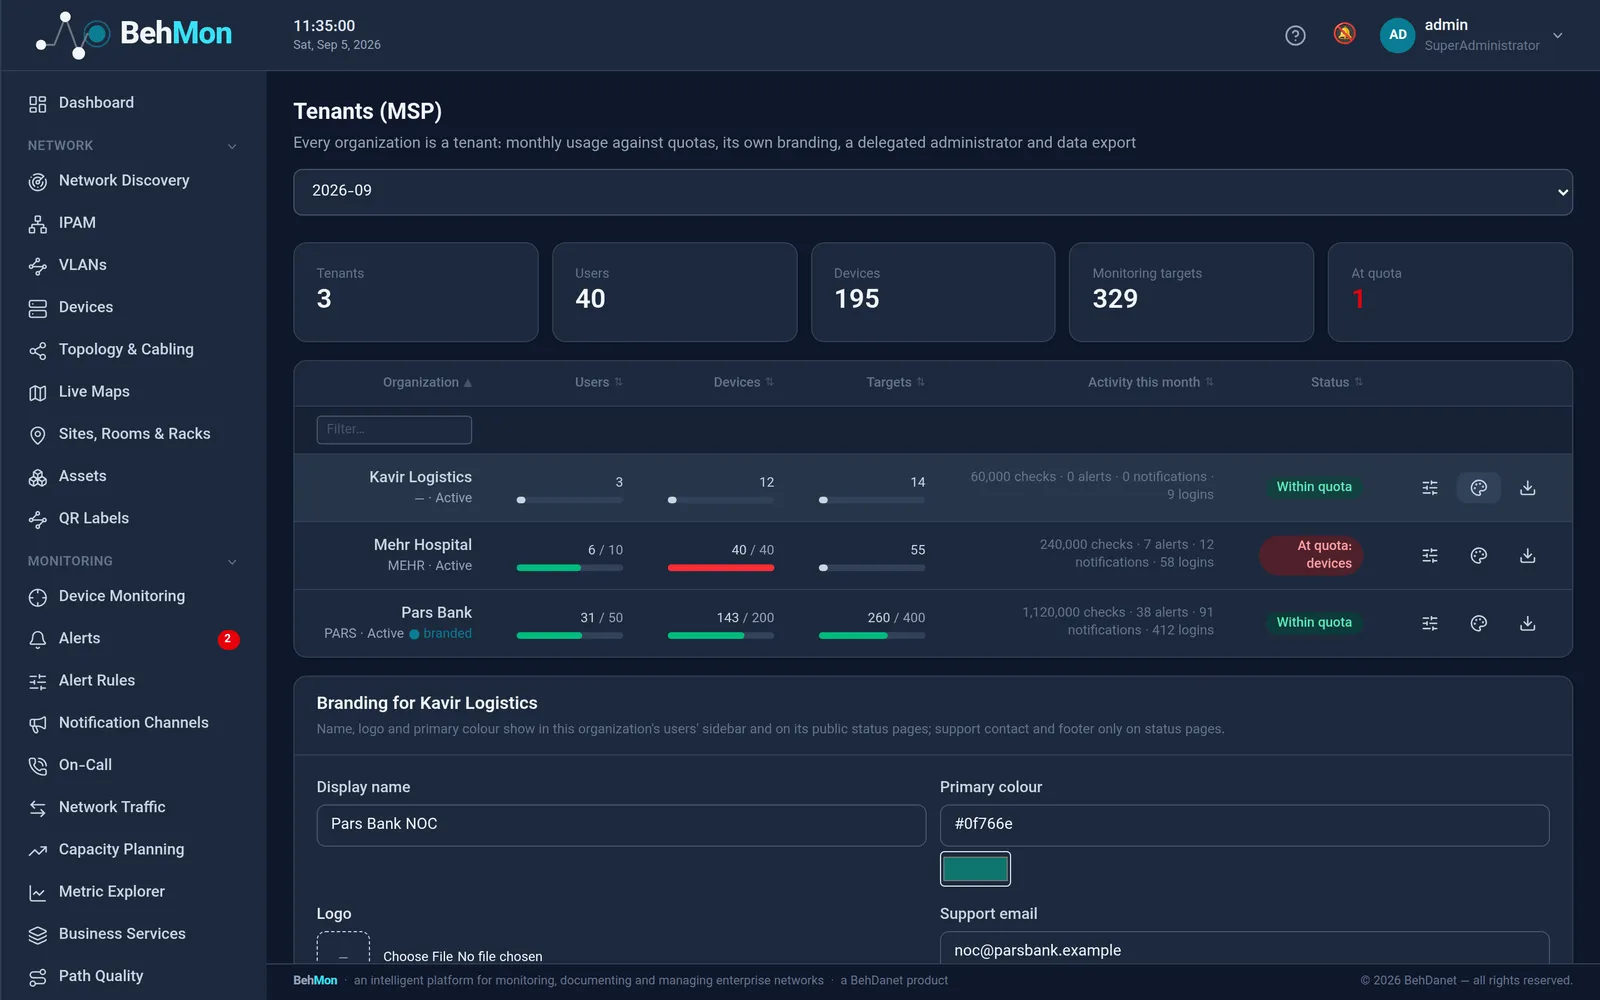
Task: Click the Pars Bank organization name
Action: (x=437, y=612)
